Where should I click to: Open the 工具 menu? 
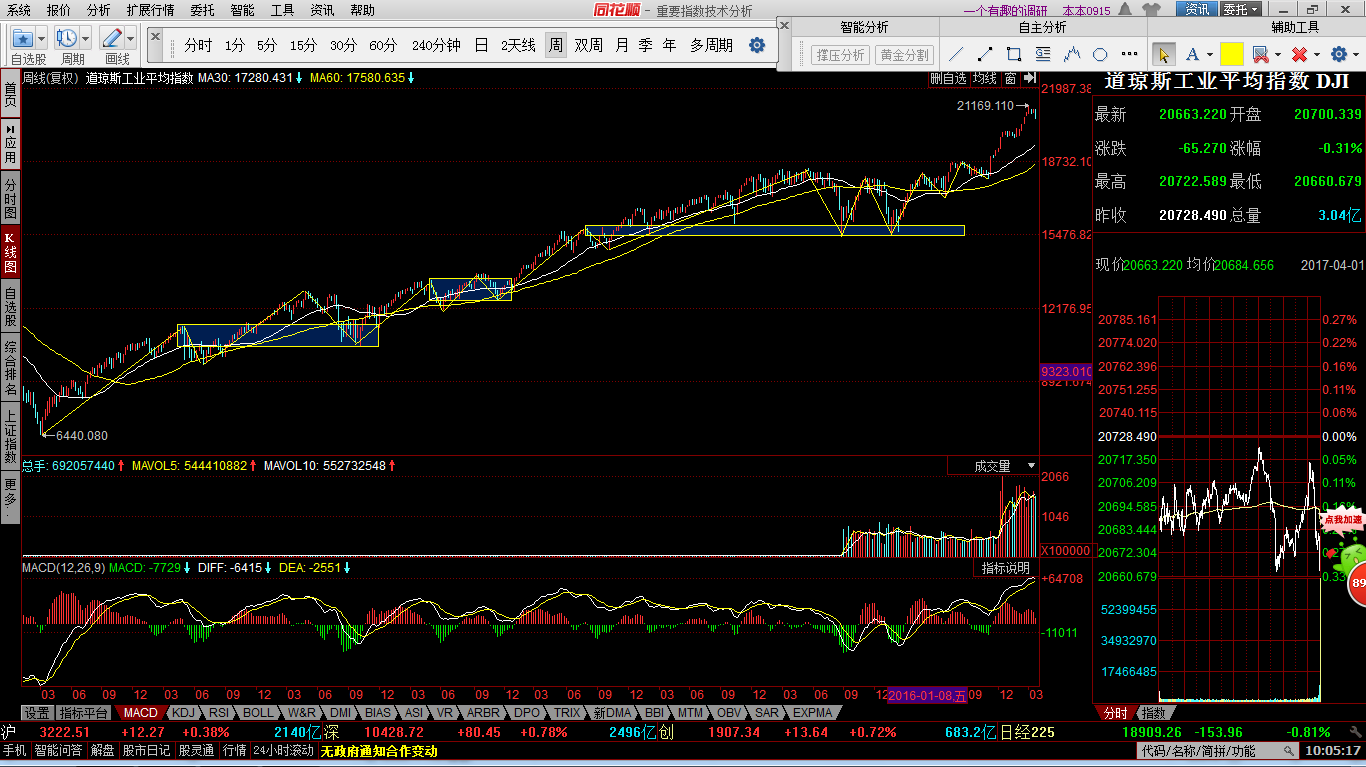pyautogui.click(x=282, y=10)
